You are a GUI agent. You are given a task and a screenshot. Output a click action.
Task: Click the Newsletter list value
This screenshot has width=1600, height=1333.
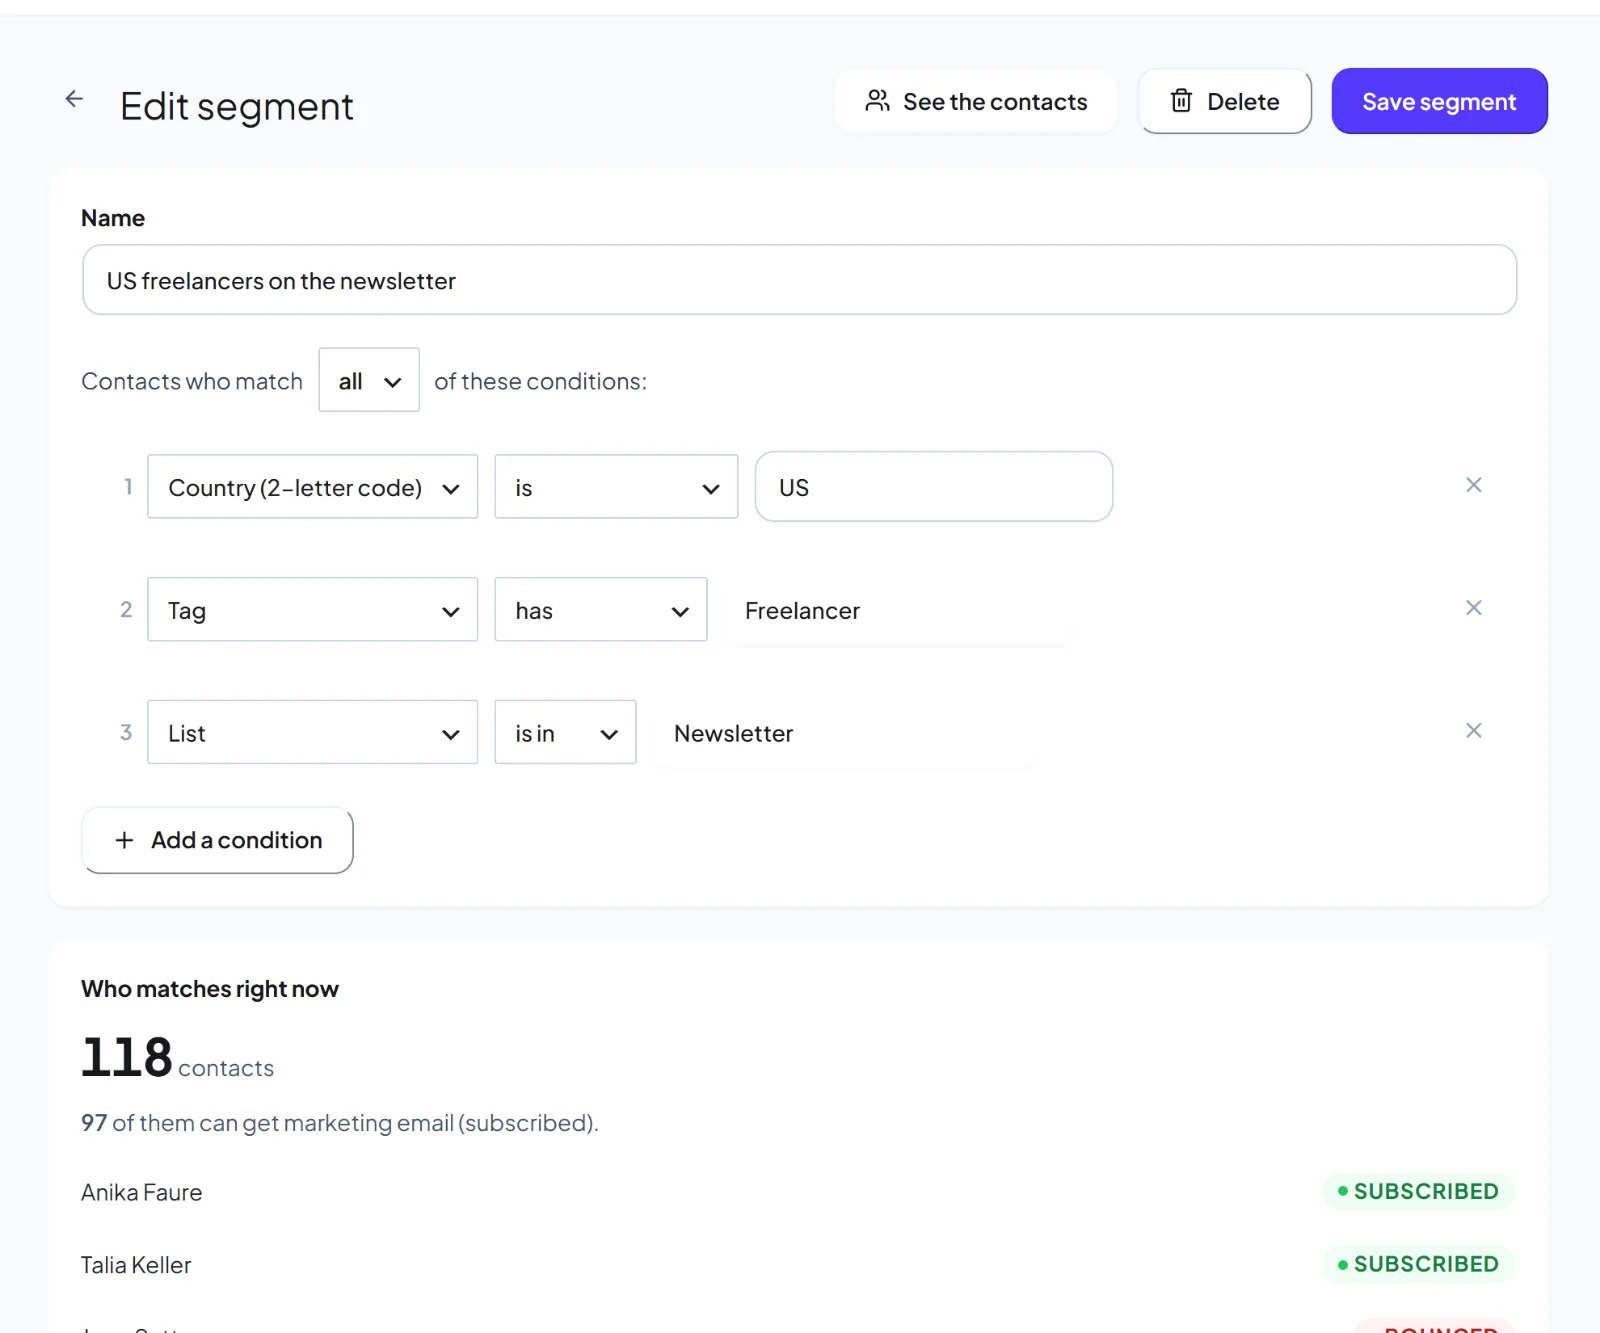(x=843, y=733)
